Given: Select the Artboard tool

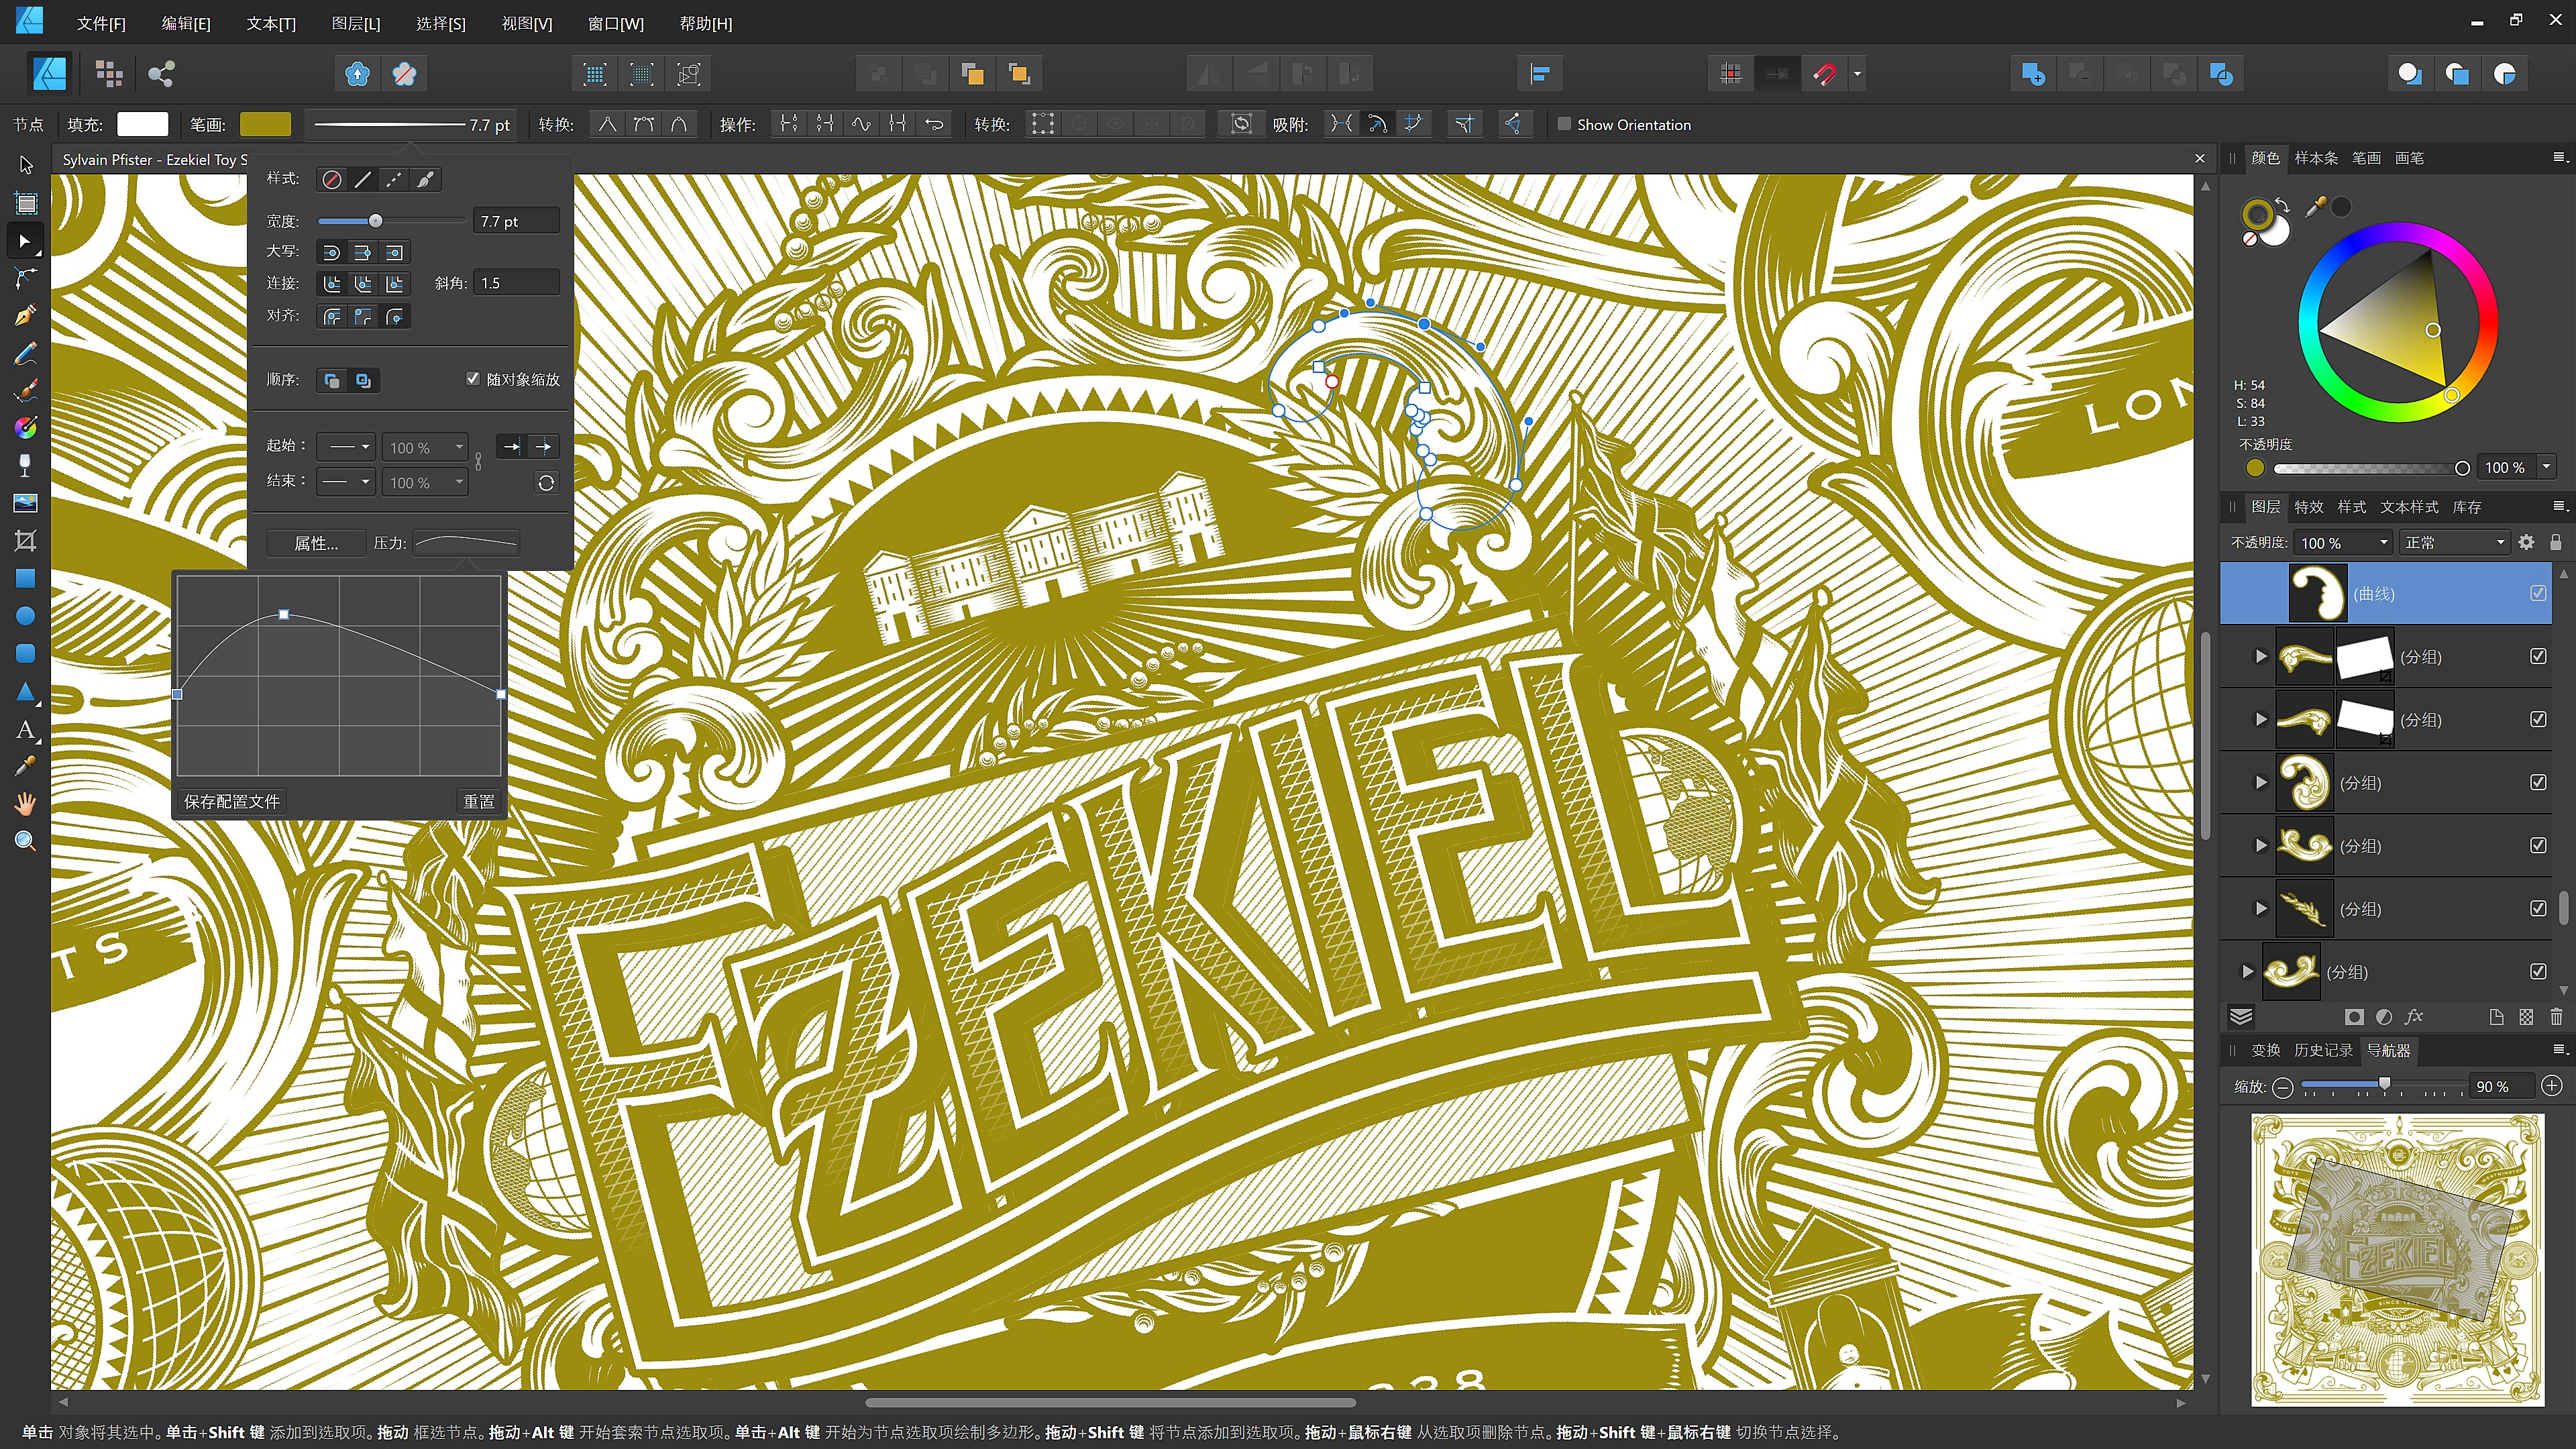Looking at the screenshot, I should click(26, 203).
